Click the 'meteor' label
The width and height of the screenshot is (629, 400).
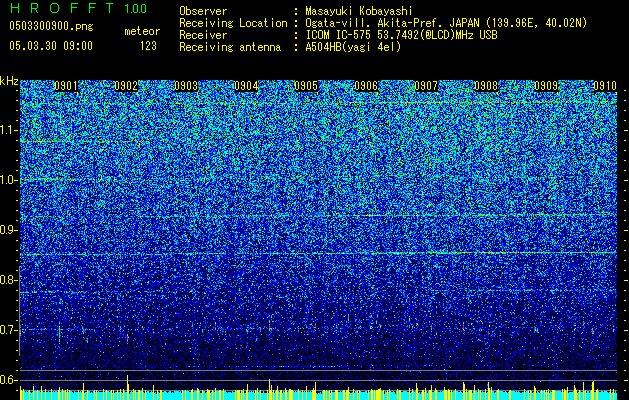[142, 31]
